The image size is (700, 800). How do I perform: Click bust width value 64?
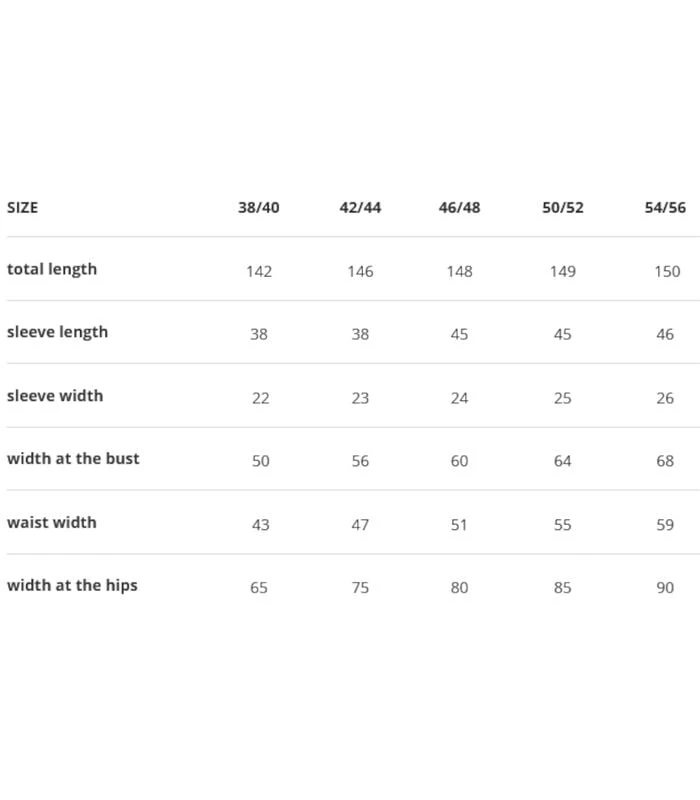[x=563, y=461]
